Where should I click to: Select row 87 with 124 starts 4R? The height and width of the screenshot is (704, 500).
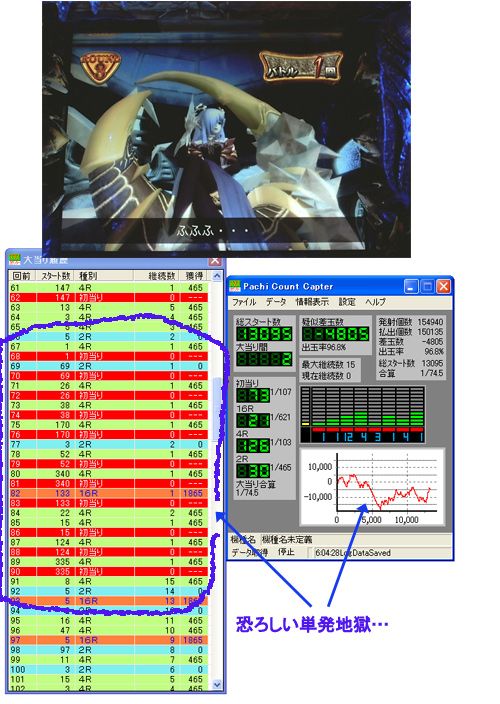pos(109,542)
